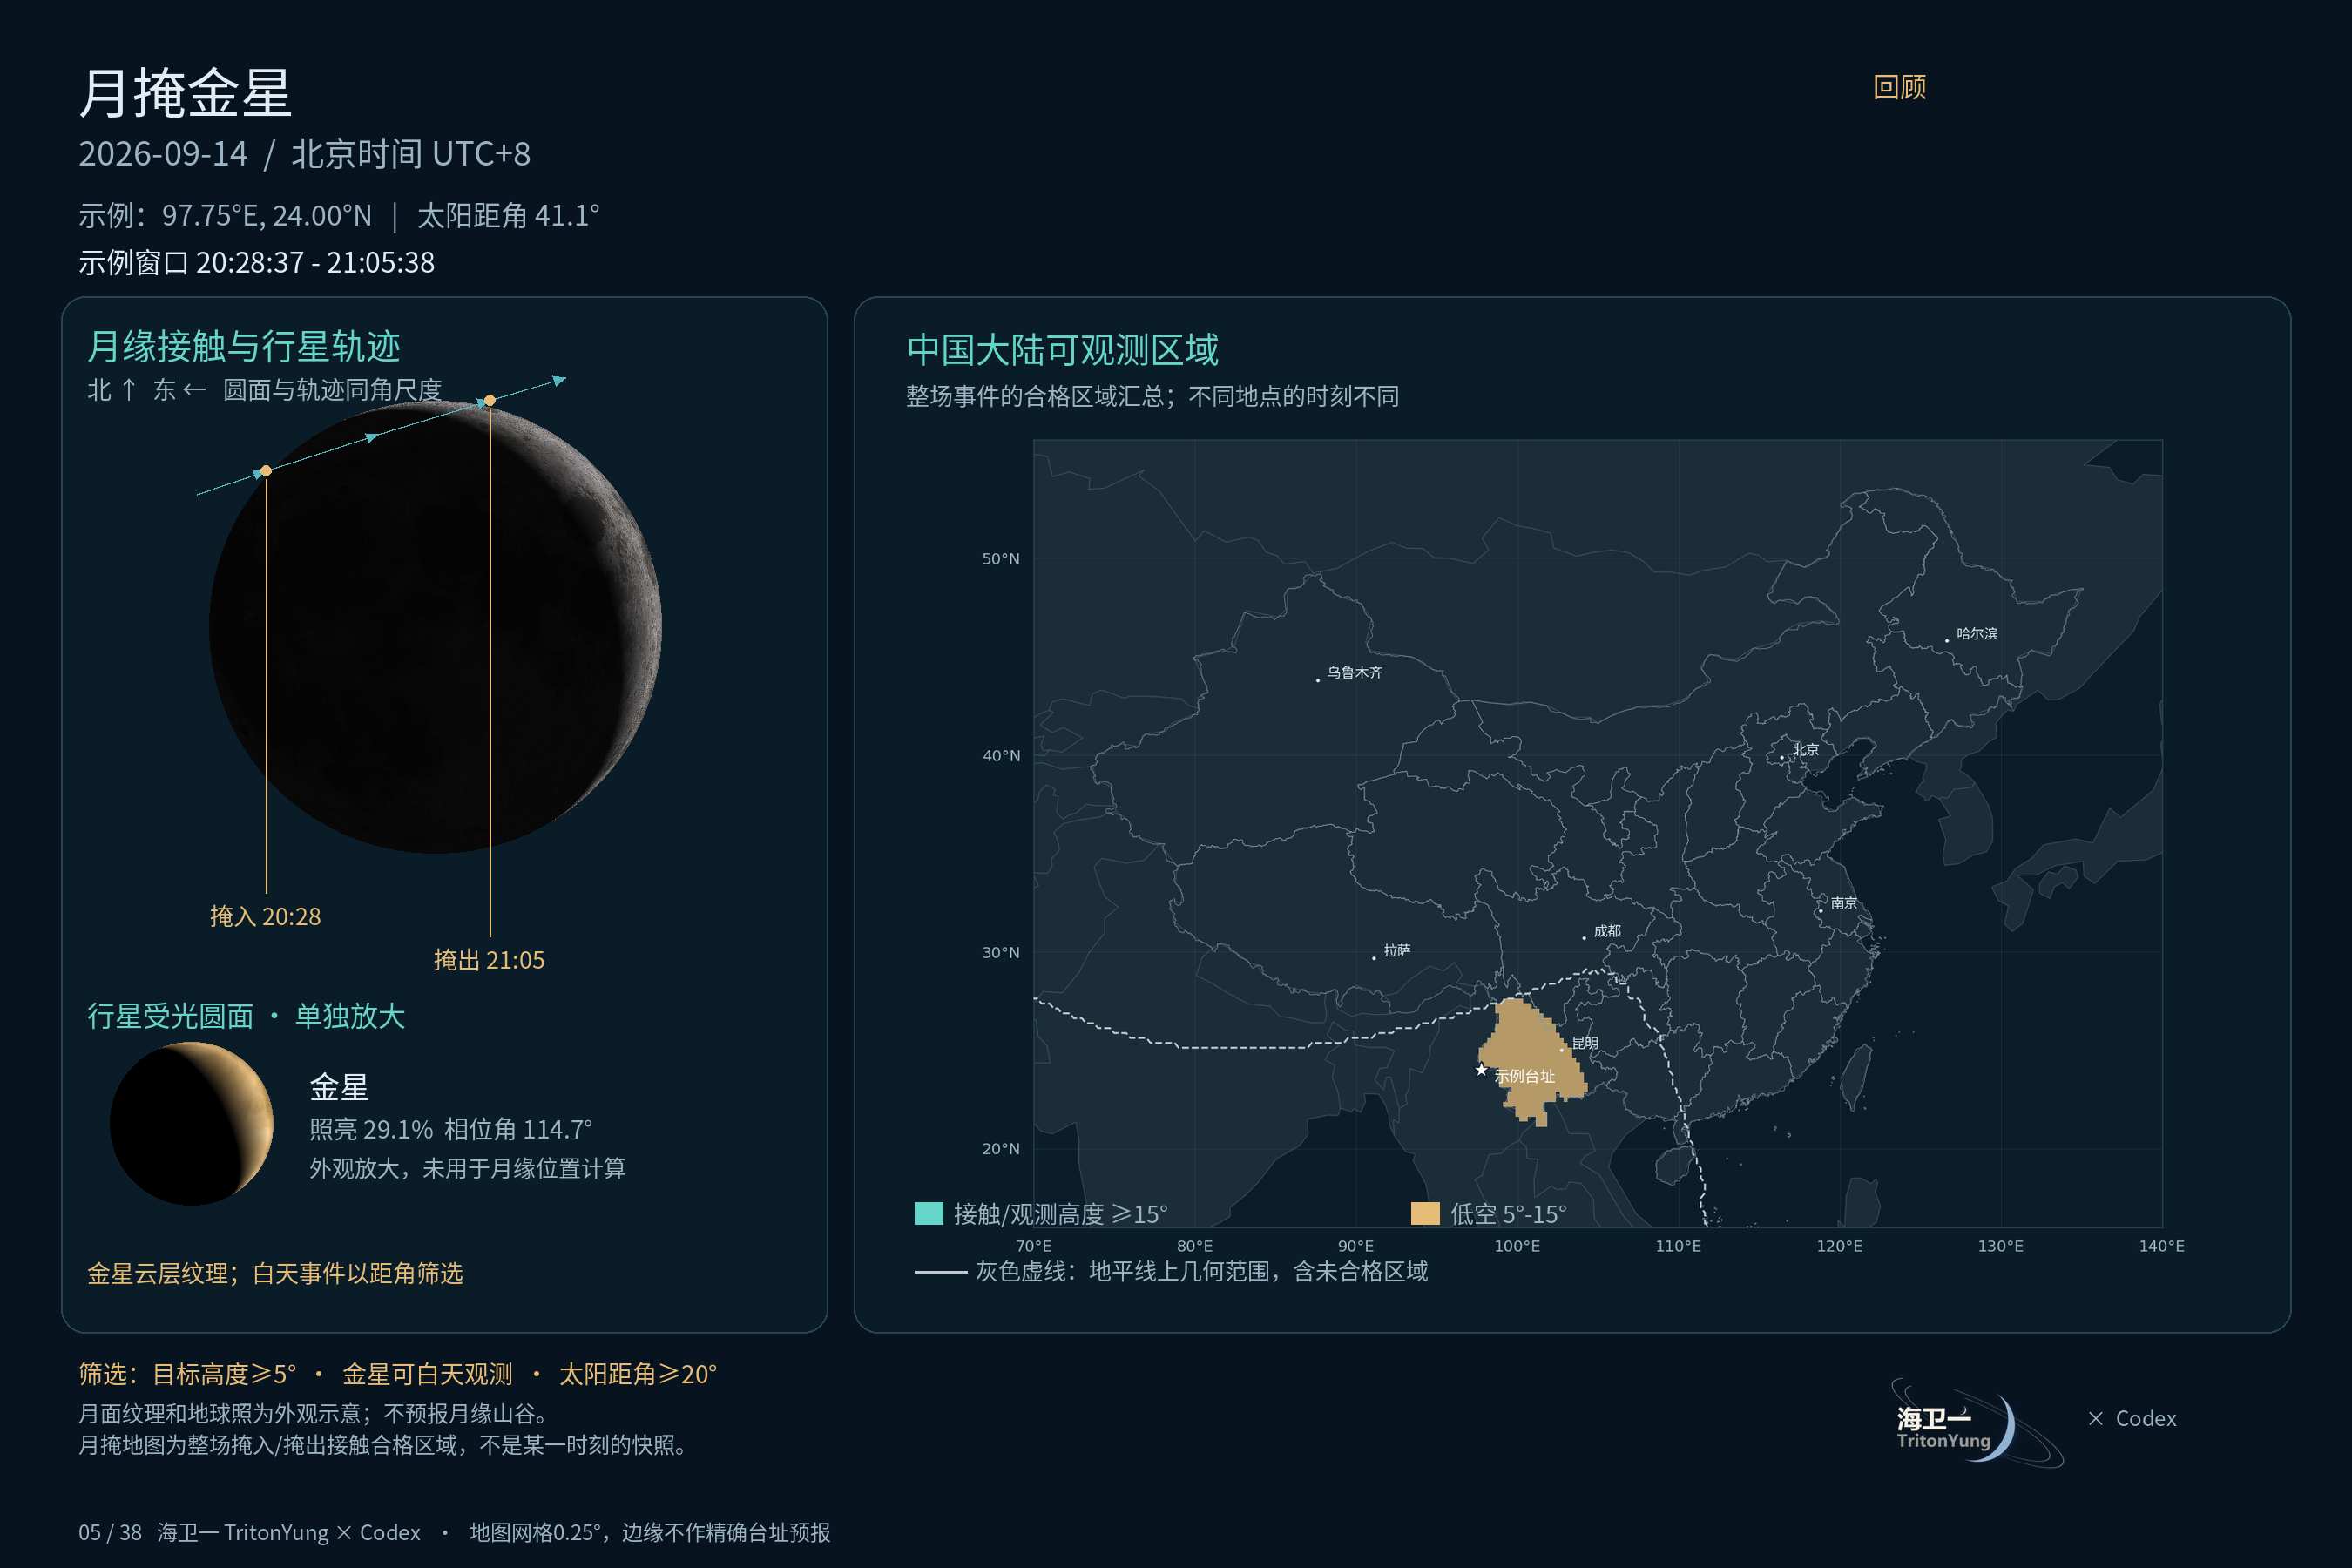Click the 北京 city marker on map
2352x1568 pixels.
pyautogui.click(x=1782, y=758)
